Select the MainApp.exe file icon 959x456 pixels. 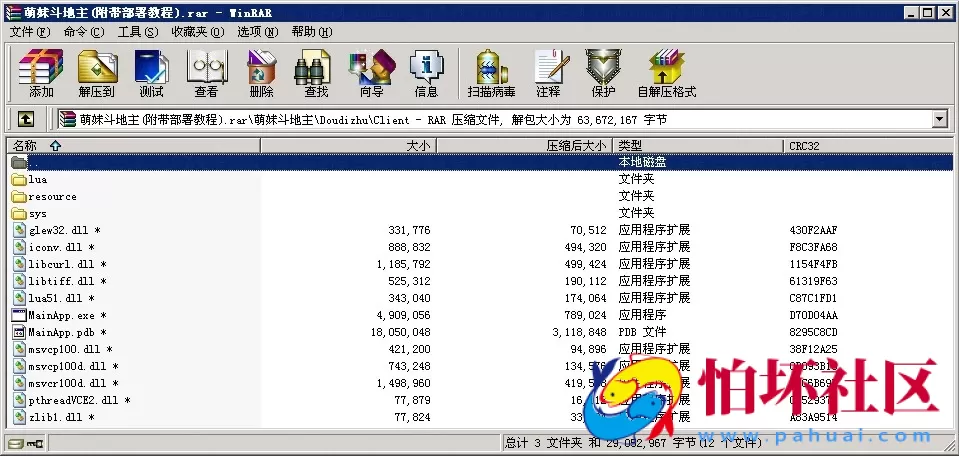(x=19, y=315)
